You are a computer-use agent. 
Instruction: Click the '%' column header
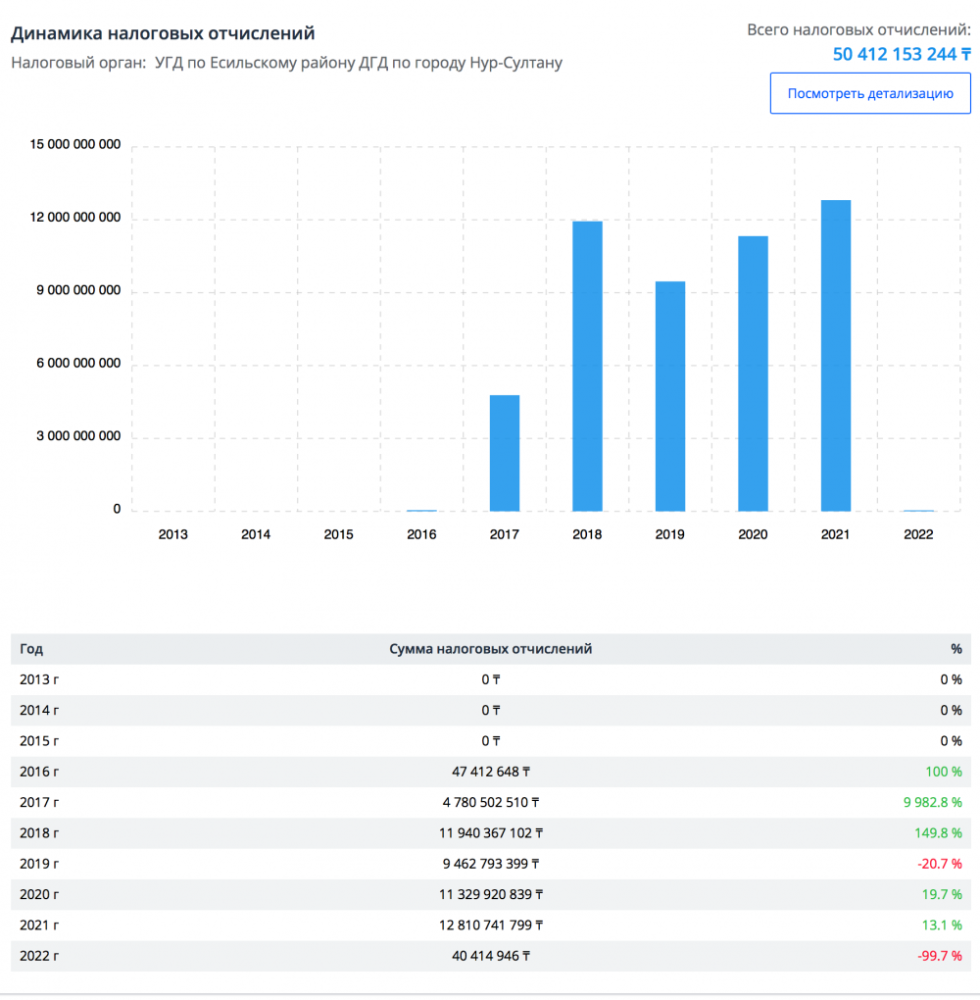956,649
